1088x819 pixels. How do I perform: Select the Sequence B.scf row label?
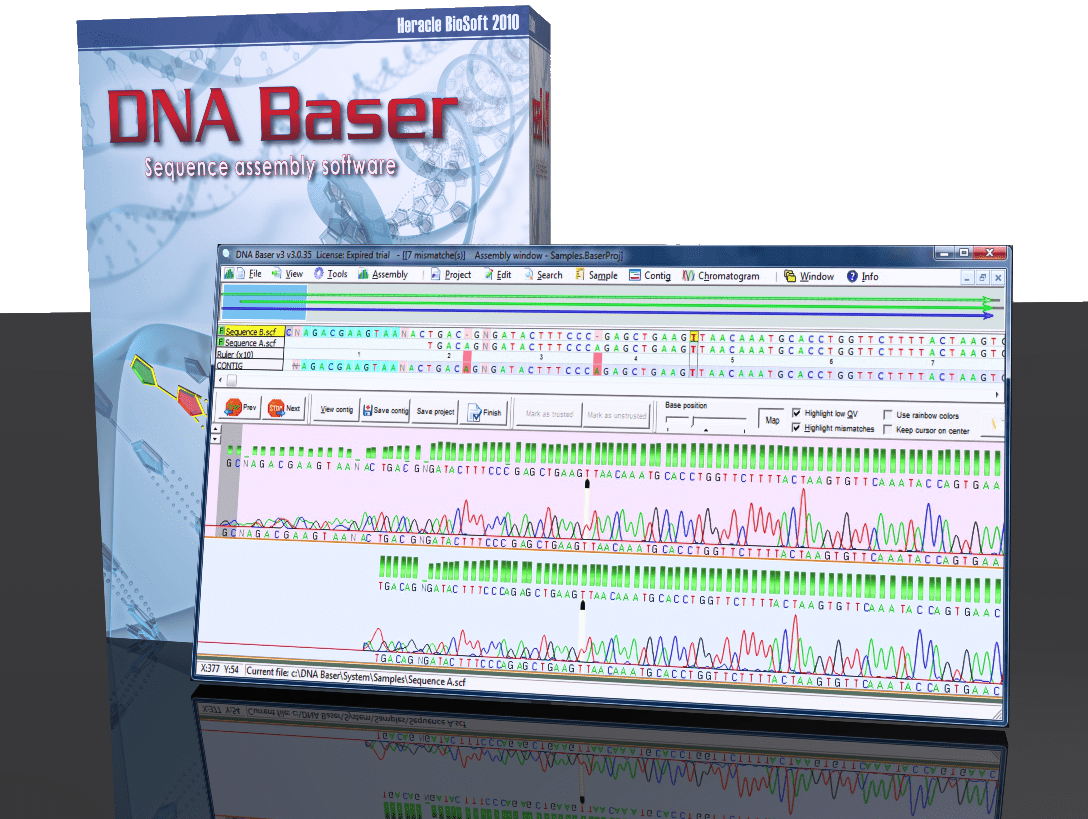click(250, 332)
